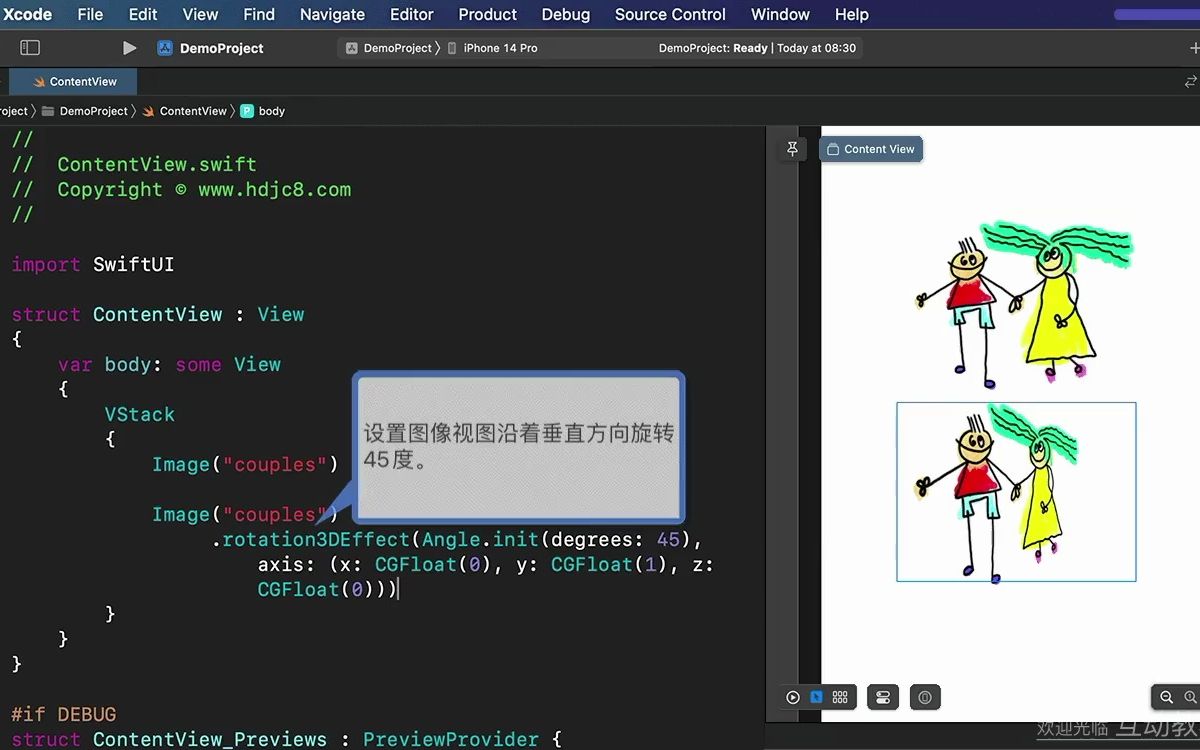This screenshot has width=1200, height=750.
Task: Open preview variants grid mode
Action: (x=840, y=697)
